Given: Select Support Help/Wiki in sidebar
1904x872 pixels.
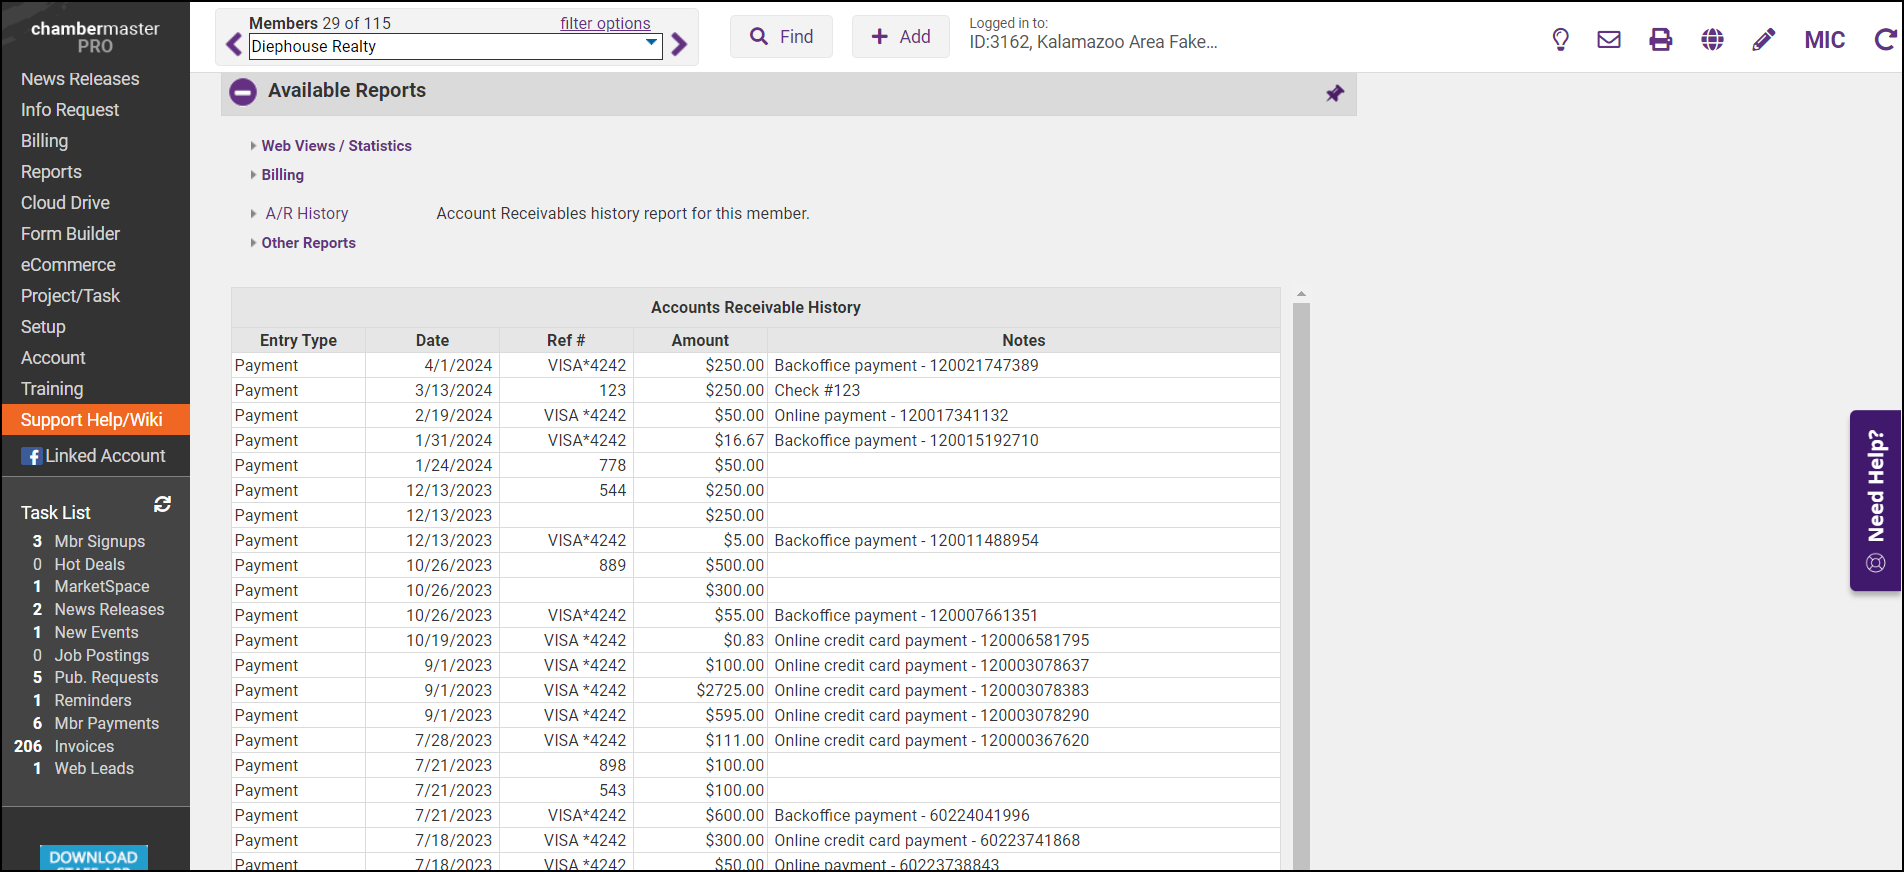Looking at the screenshot, I should 92,420.
